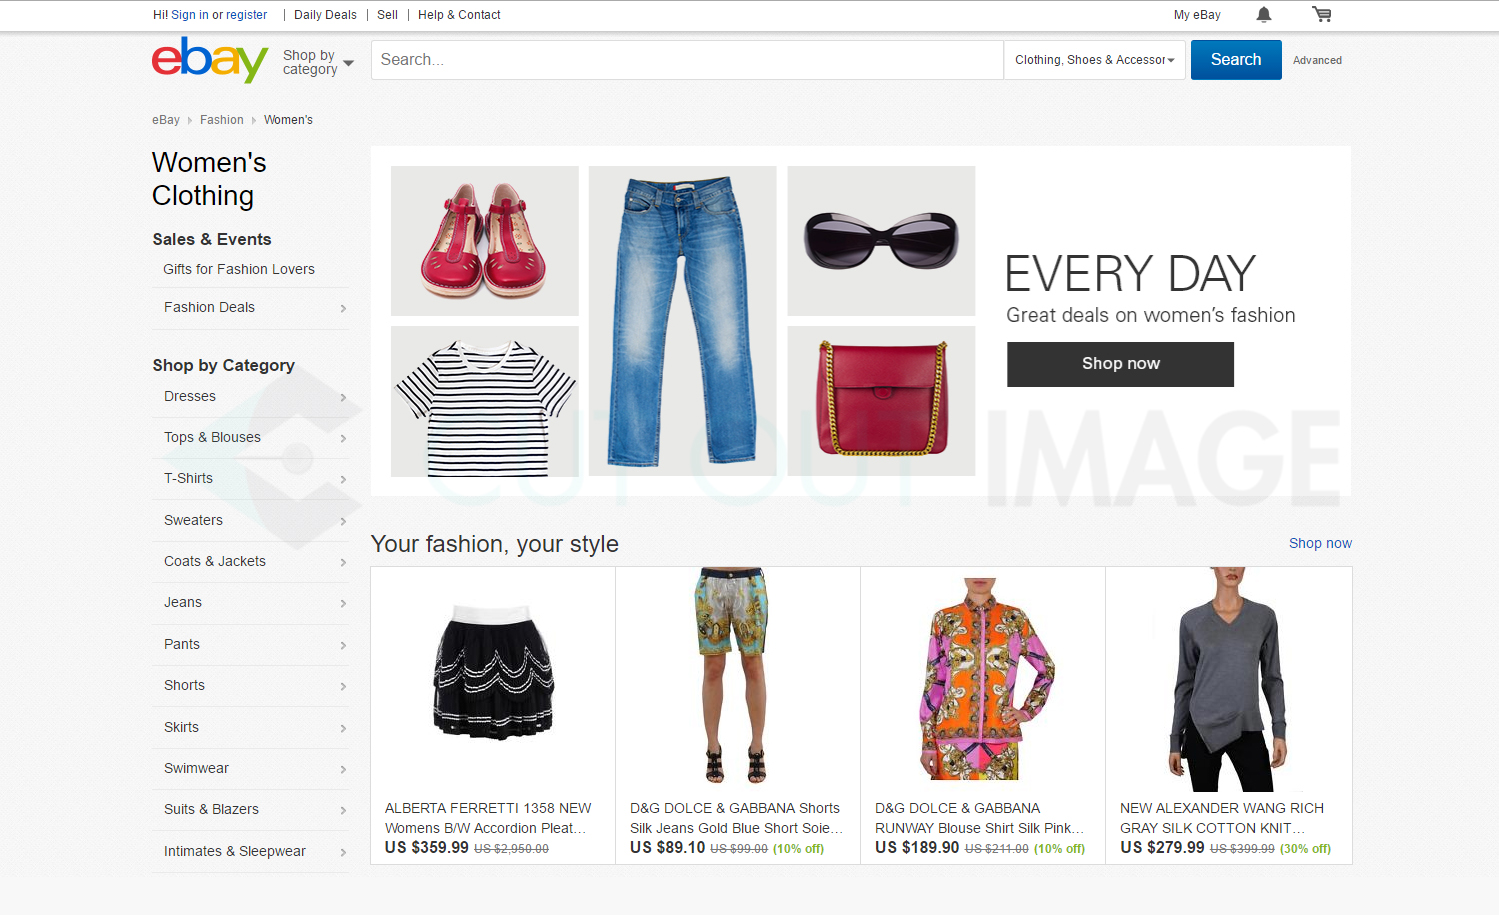Click the chevron next to Fashion Deals

[343, 308]
